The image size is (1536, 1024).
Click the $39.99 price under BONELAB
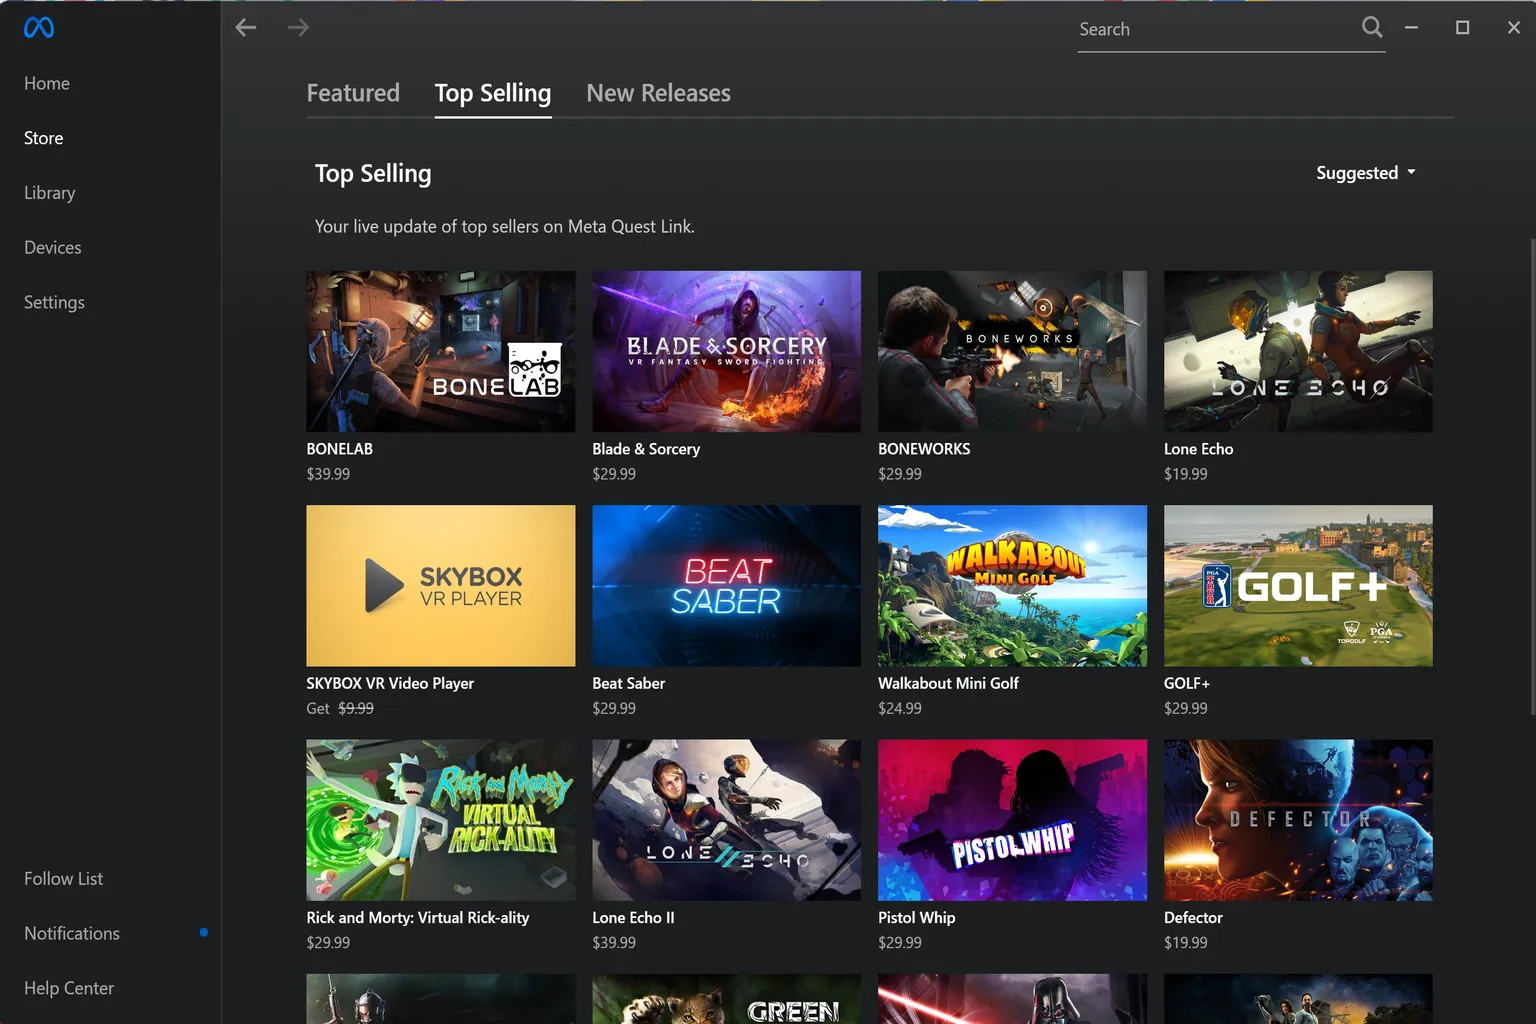point(328,474)
